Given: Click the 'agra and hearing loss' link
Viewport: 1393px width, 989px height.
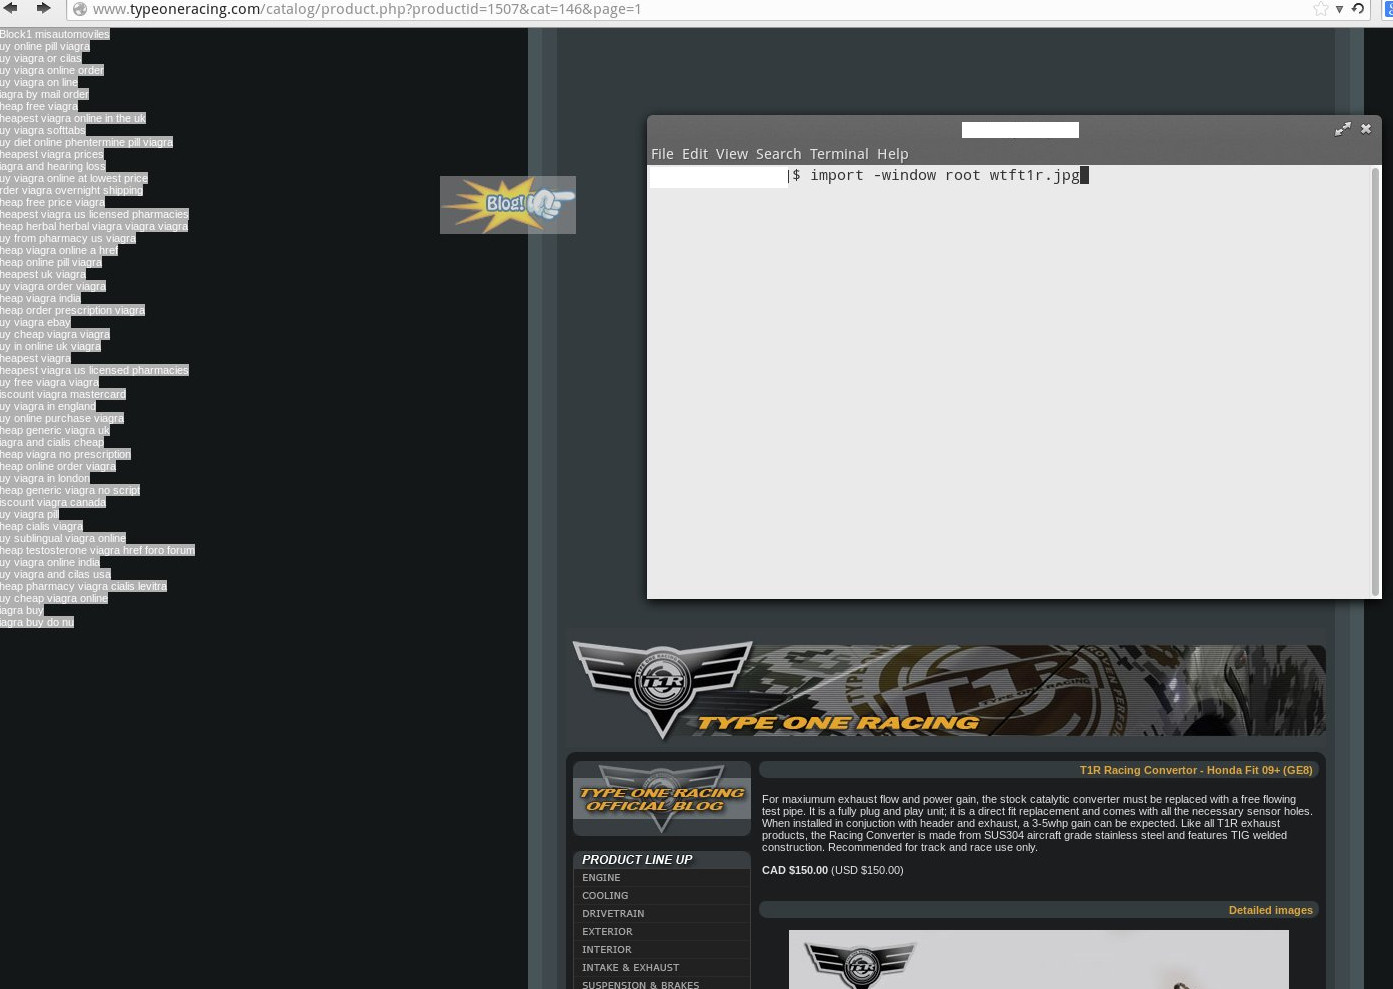Looking at the screenshot, I should click(53, 166).
